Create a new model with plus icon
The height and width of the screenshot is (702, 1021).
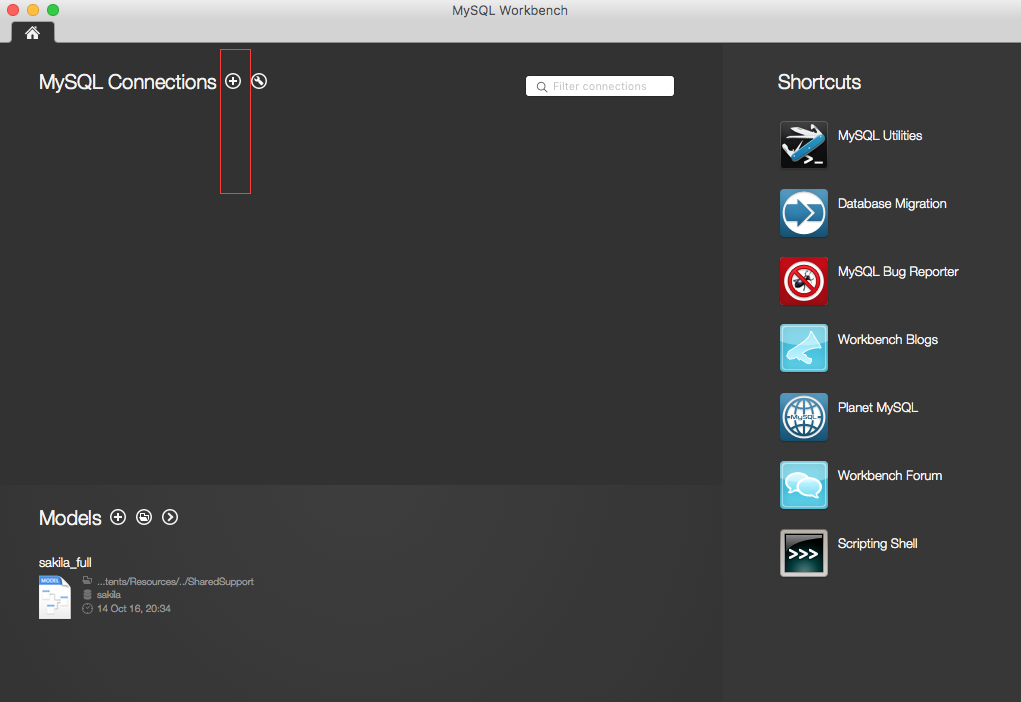[118, 517]
